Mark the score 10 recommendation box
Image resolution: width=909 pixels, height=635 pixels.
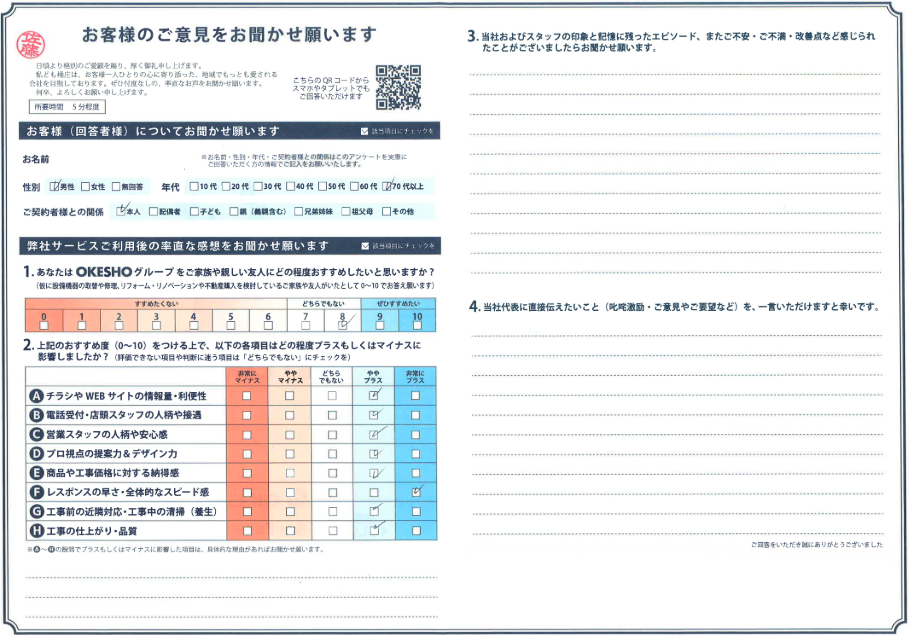point(417,325)
